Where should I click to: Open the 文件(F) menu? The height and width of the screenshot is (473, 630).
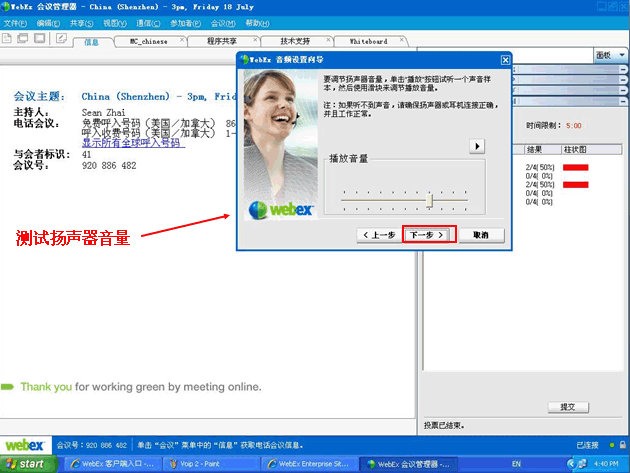[x=15, y=23]
